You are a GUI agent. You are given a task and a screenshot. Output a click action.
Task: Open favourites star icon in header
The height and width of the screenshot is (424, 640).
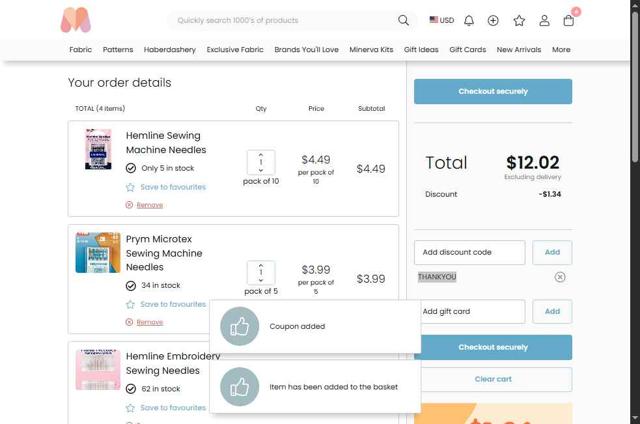[x=519, y=20]
